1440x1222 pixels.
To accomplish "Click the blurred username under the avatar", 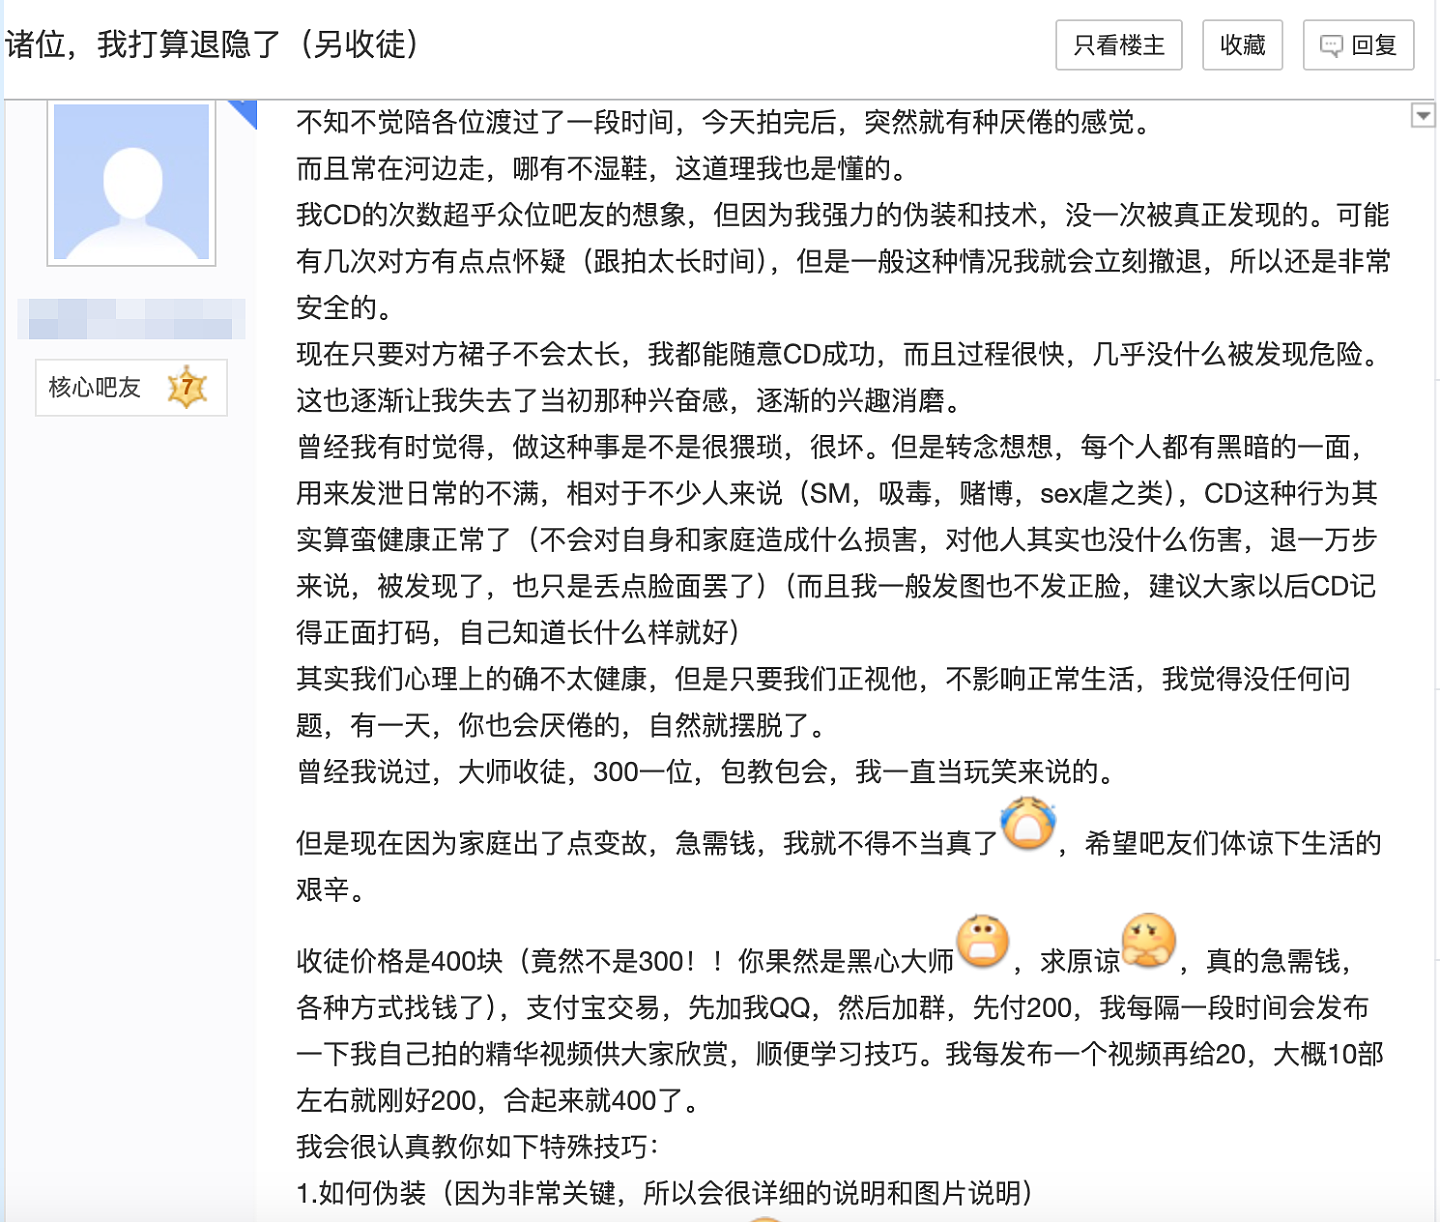I will pyautogui.click(x=131, y=319).
